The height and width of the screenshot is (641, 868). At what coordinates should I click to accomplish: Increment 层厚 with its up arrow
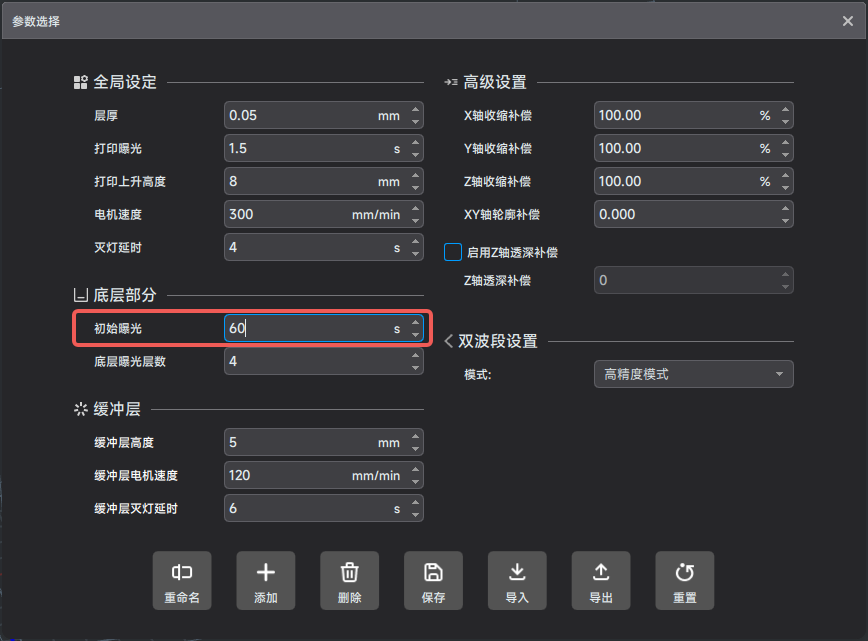click(416, 109)
